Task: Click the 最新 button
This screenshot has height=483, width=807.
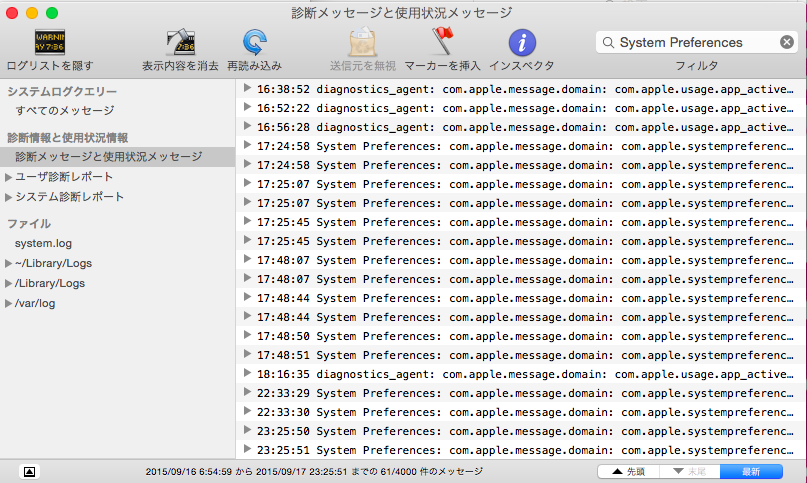Action: coord(751,471)
